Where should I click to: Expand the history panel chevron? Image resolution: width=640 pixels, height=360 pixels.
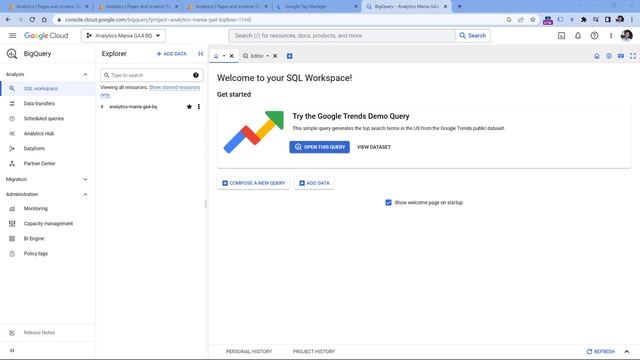pyautogui.click(x=627, y=351)
